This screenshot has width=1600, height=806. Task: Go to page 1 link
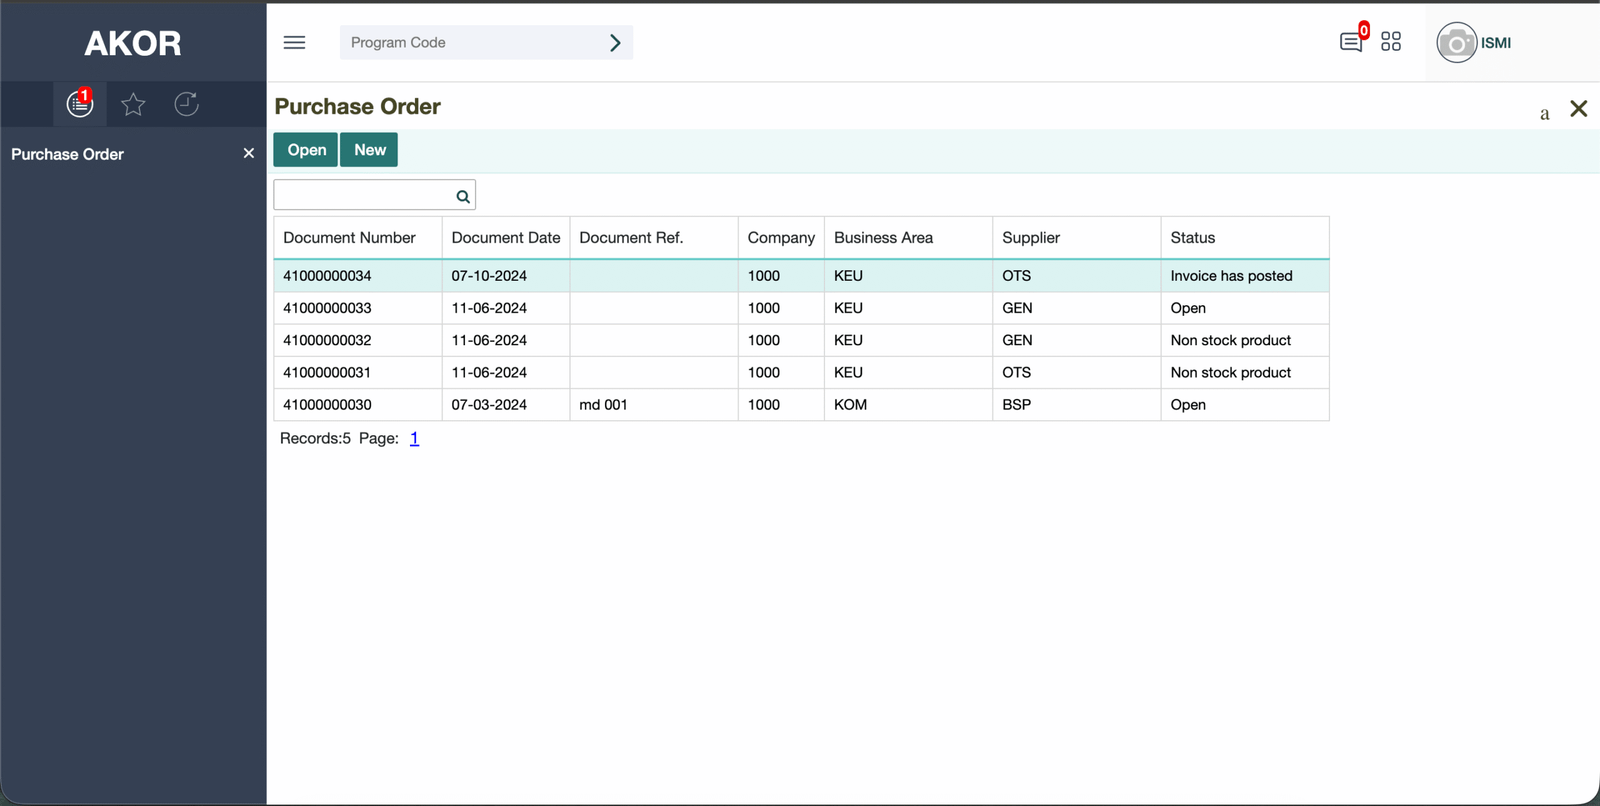[414, 438]
